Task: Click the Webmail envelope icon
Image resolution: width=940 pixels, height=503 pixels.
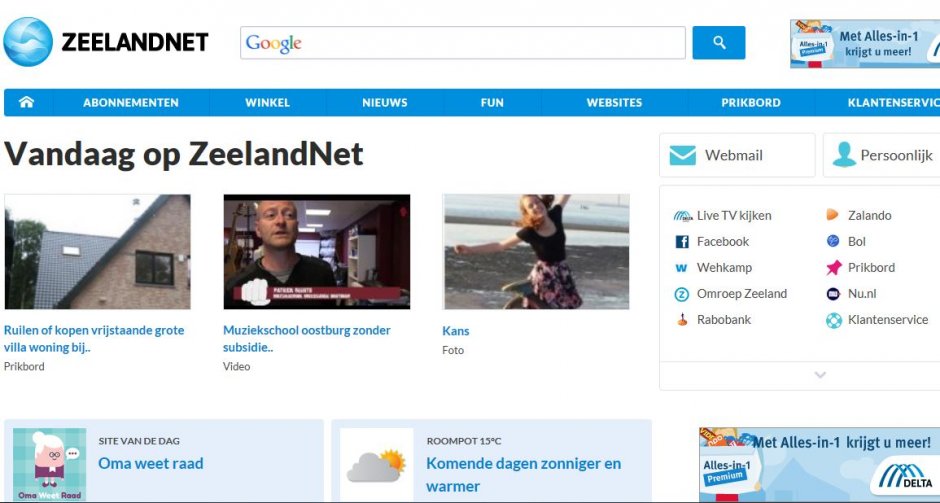Action: pos(682,155)
